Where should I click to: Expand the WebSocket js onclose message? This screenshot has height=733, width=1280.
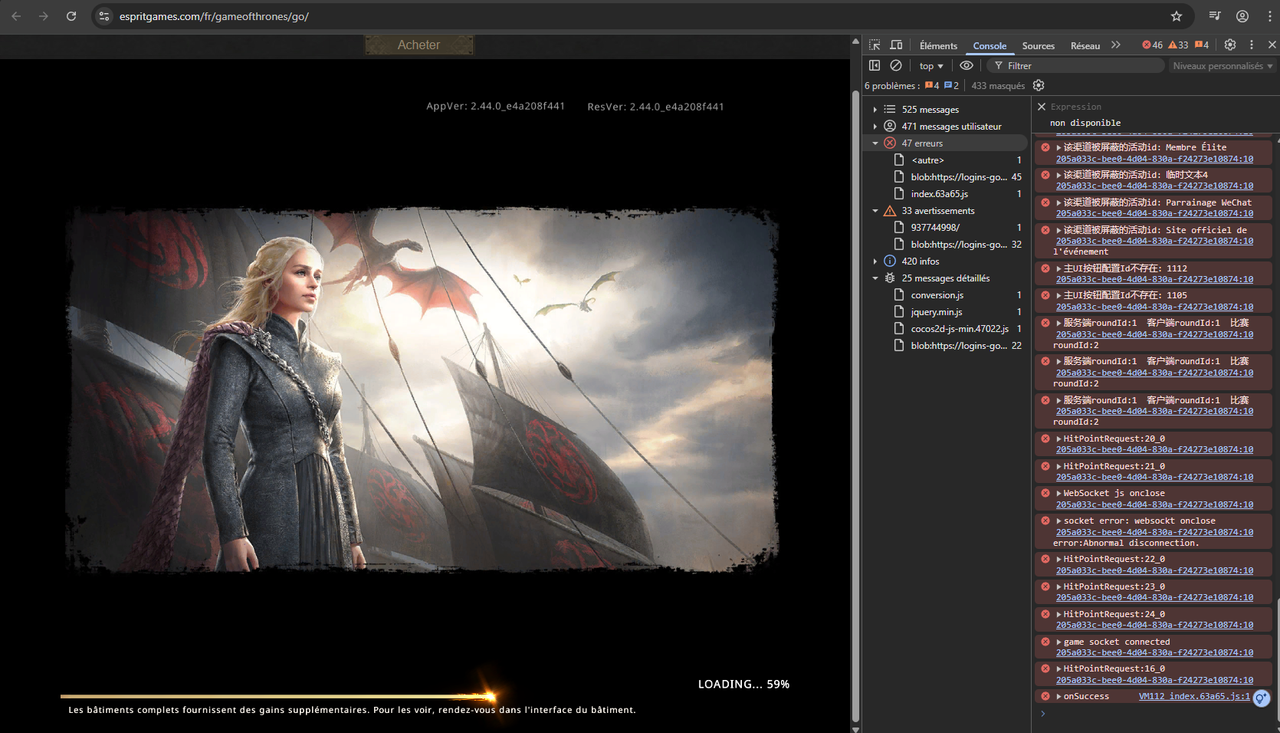(x=1059, y=493)
